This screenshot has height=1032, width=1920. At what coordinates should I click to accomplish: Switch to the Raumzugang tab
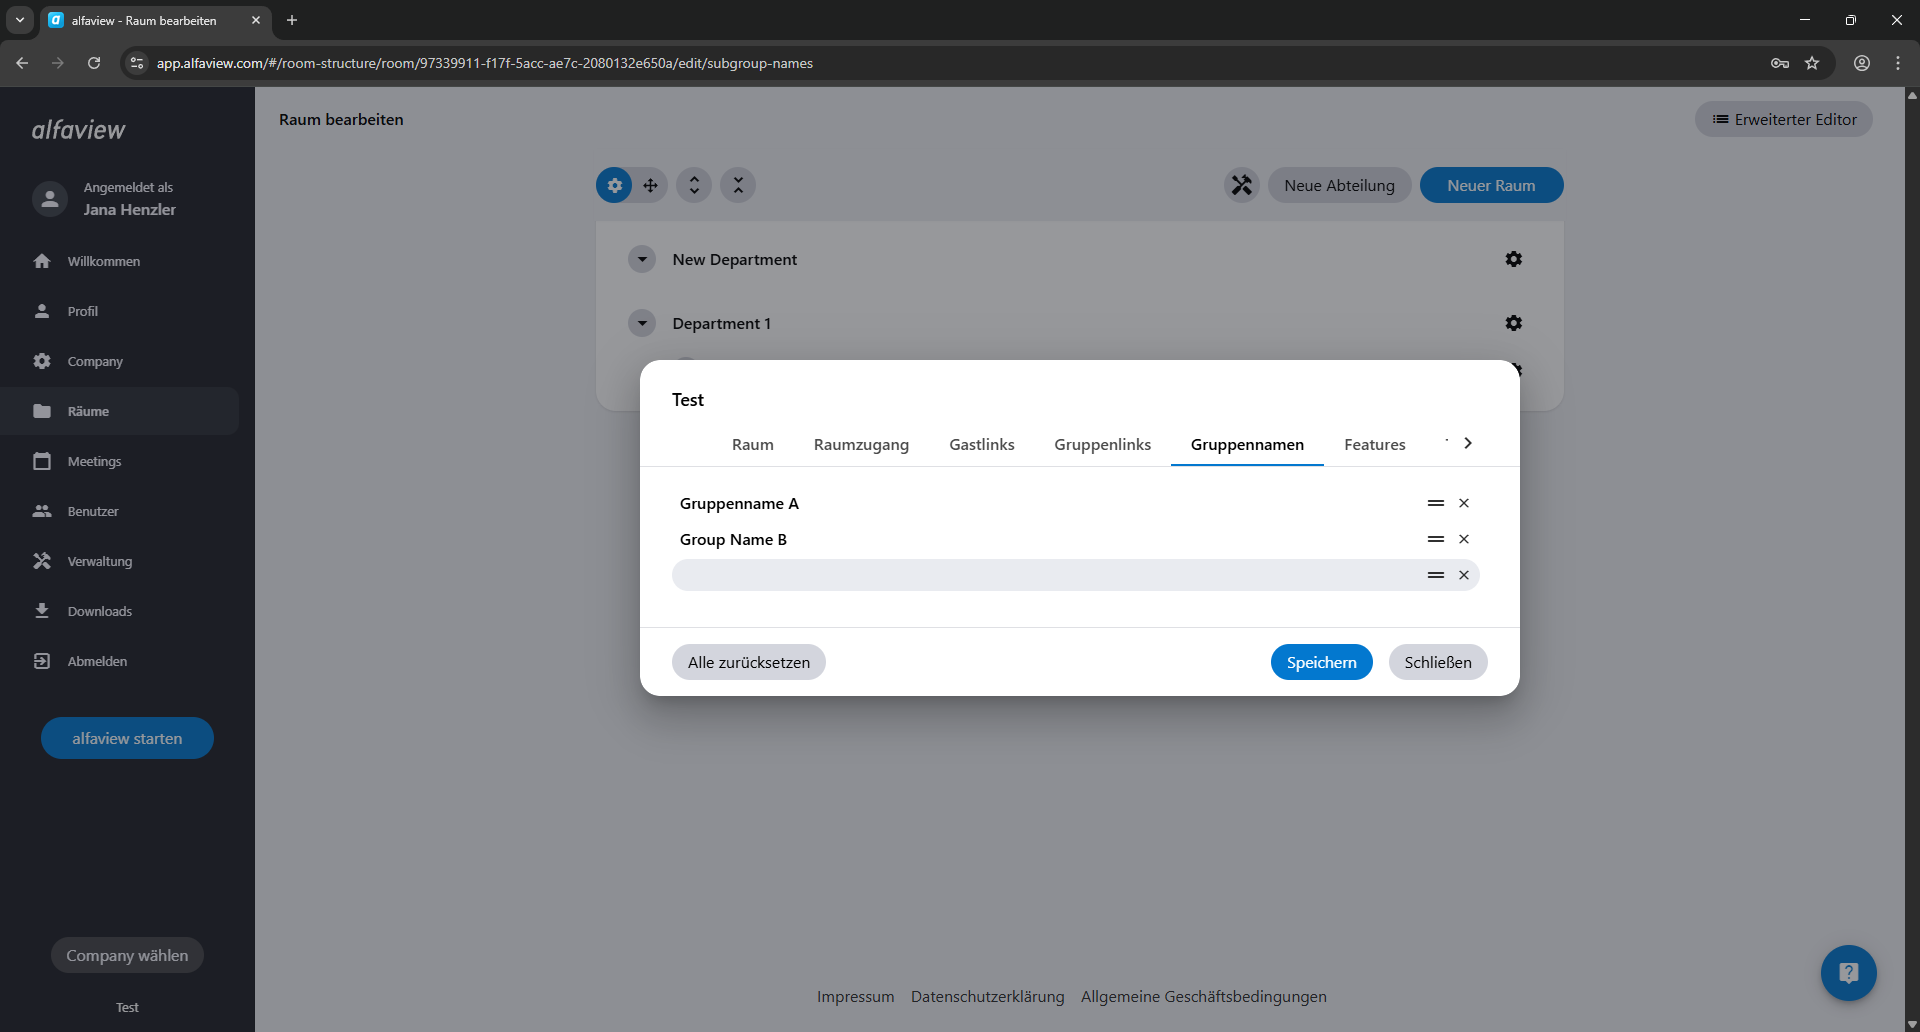point(861,444)
